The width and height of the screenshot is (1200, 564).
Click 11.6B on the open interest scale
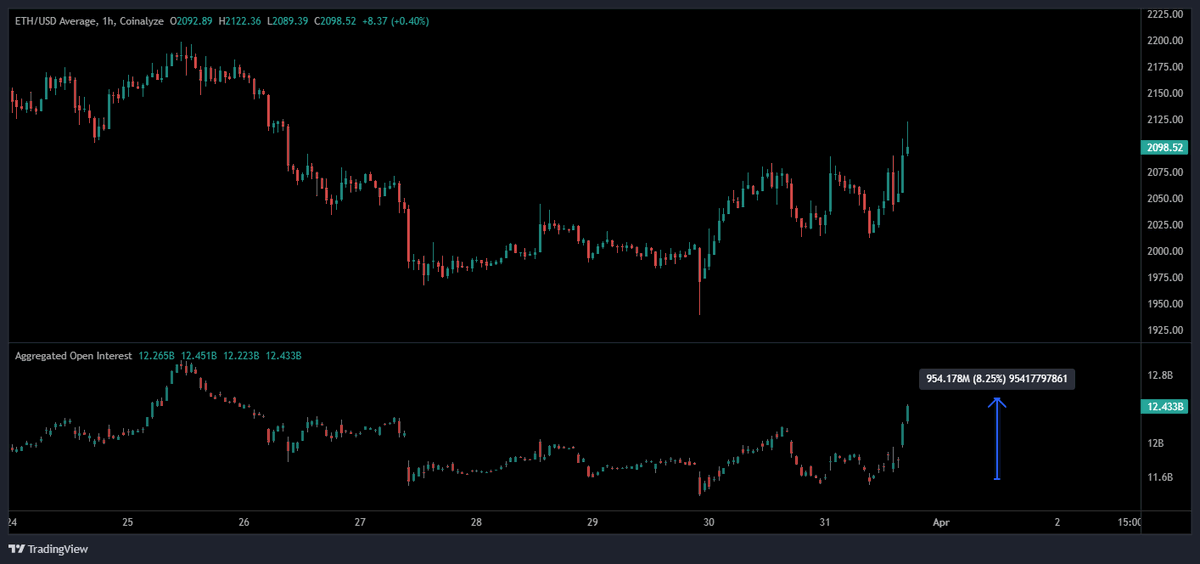(x=1160, y=478)
